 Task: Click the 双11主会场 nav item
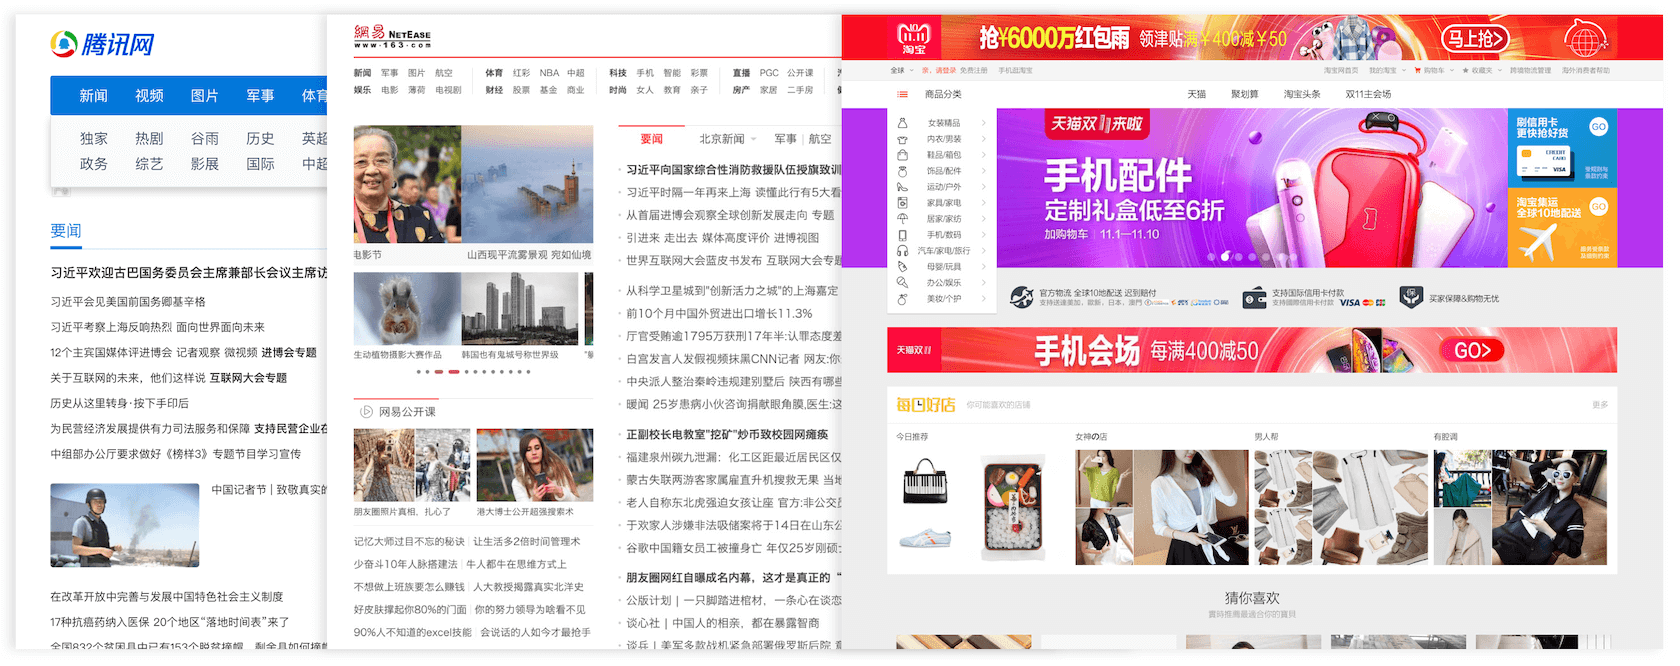pos(1368,94)
